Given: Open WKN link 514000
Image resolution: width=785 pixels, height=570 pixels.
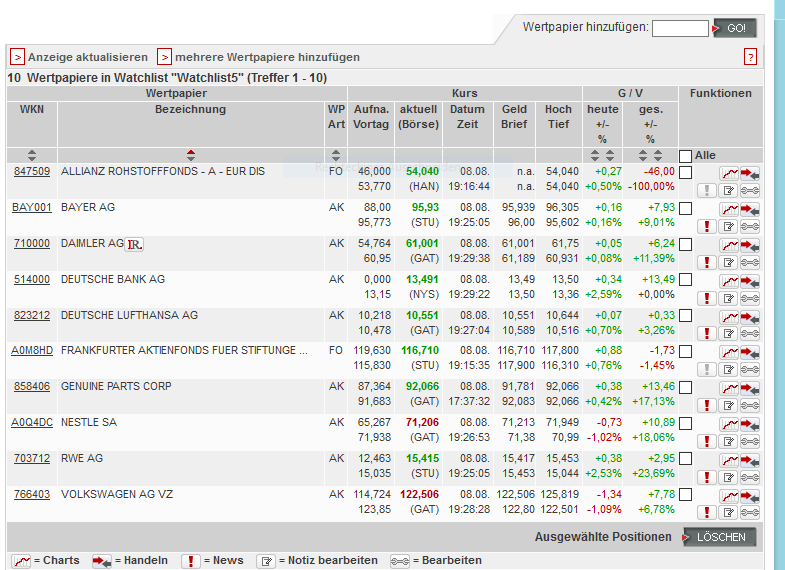Looking at the screenshot, I should coord(32,279).
